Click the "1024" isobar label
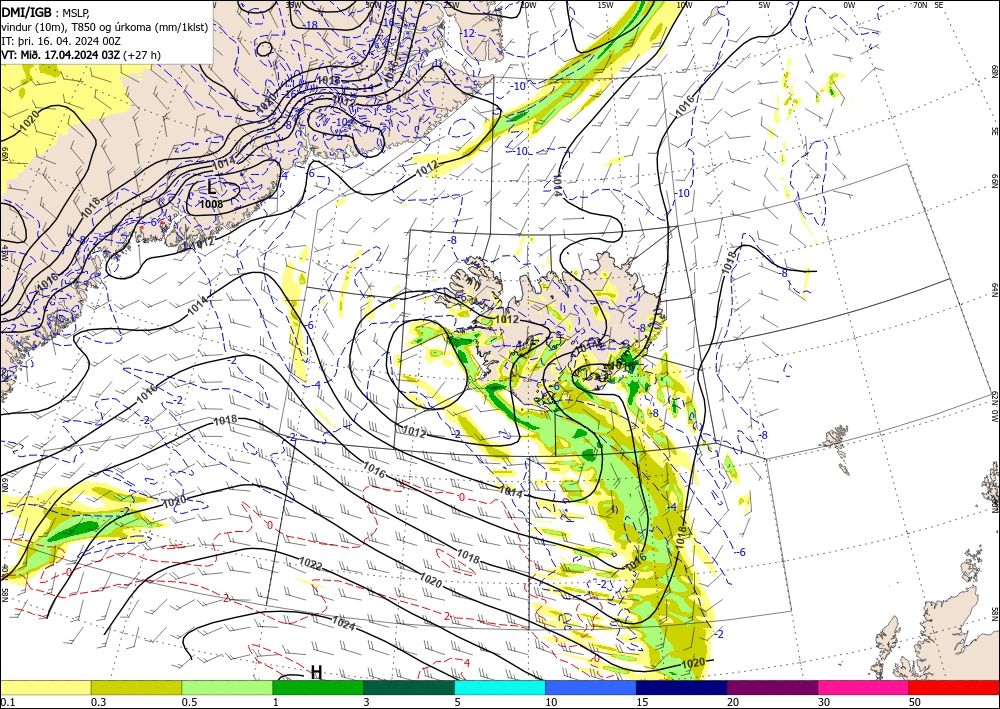 [344, 624]
